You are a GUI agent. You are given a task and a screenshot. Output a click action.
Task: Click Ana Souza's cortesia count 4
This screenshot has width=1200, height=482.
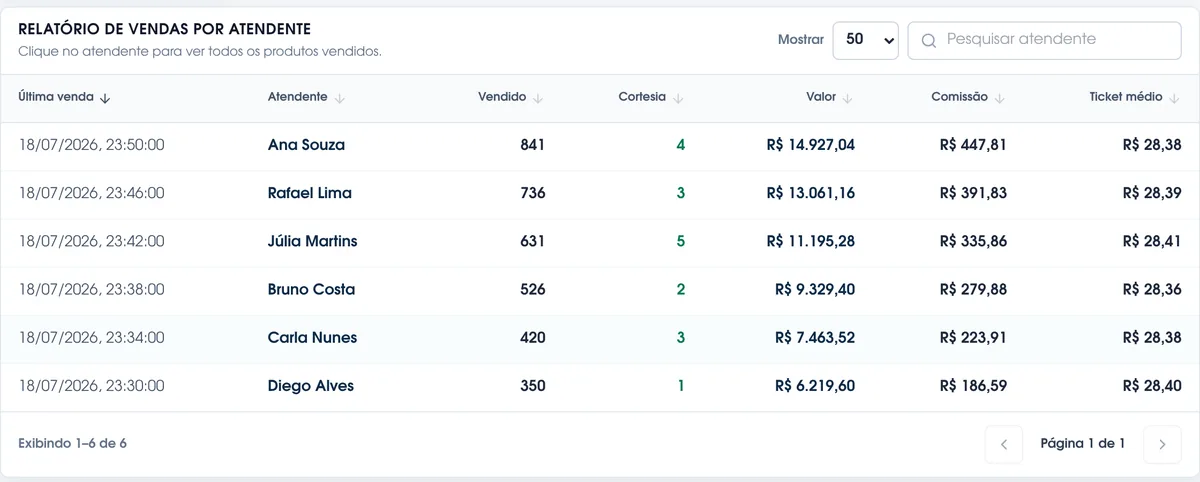[681, 145]
